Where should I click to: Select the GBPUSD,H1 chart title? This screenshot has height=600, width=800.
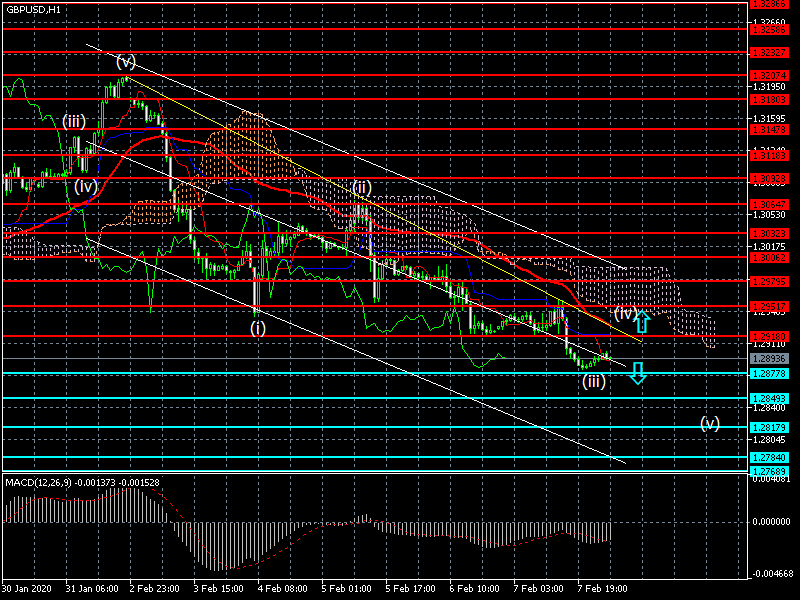[x=33, y=10]
